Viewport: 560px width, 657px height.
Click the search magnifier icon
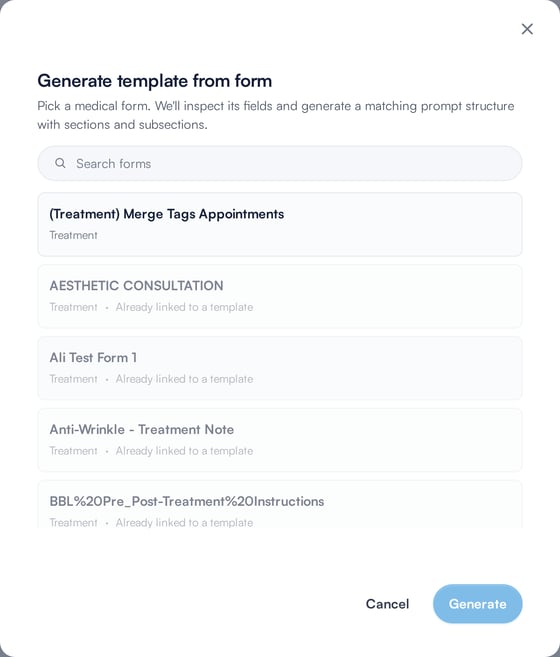60,163
